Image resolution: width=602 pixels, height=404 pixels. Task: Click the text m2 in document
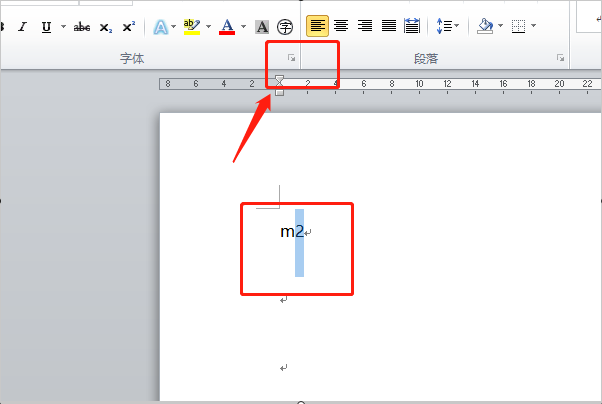[292, 232]
